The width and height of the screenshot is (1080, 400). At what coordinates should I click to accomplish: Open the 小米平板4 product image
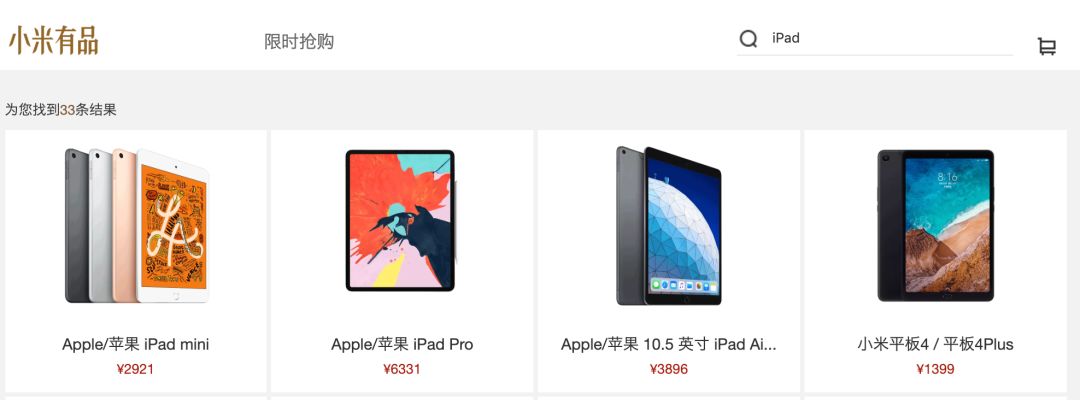(935, 225)
